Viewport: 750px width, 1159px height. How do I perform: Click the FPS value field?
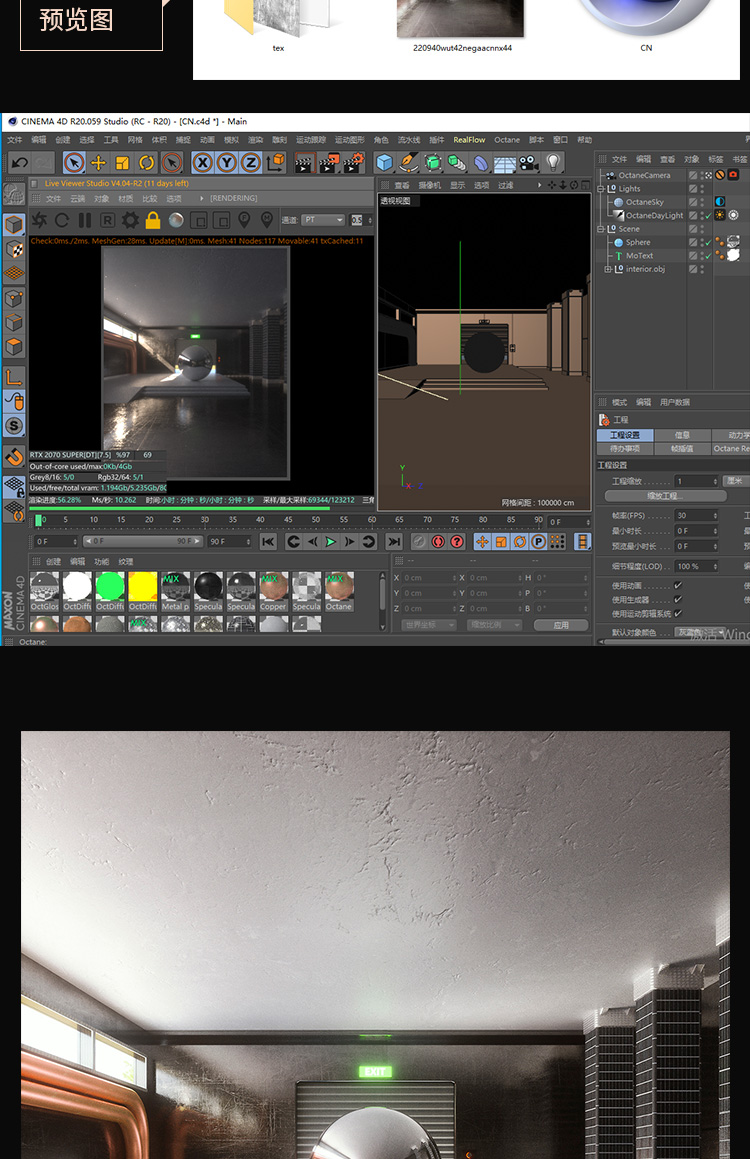click(x=696, y=516)
